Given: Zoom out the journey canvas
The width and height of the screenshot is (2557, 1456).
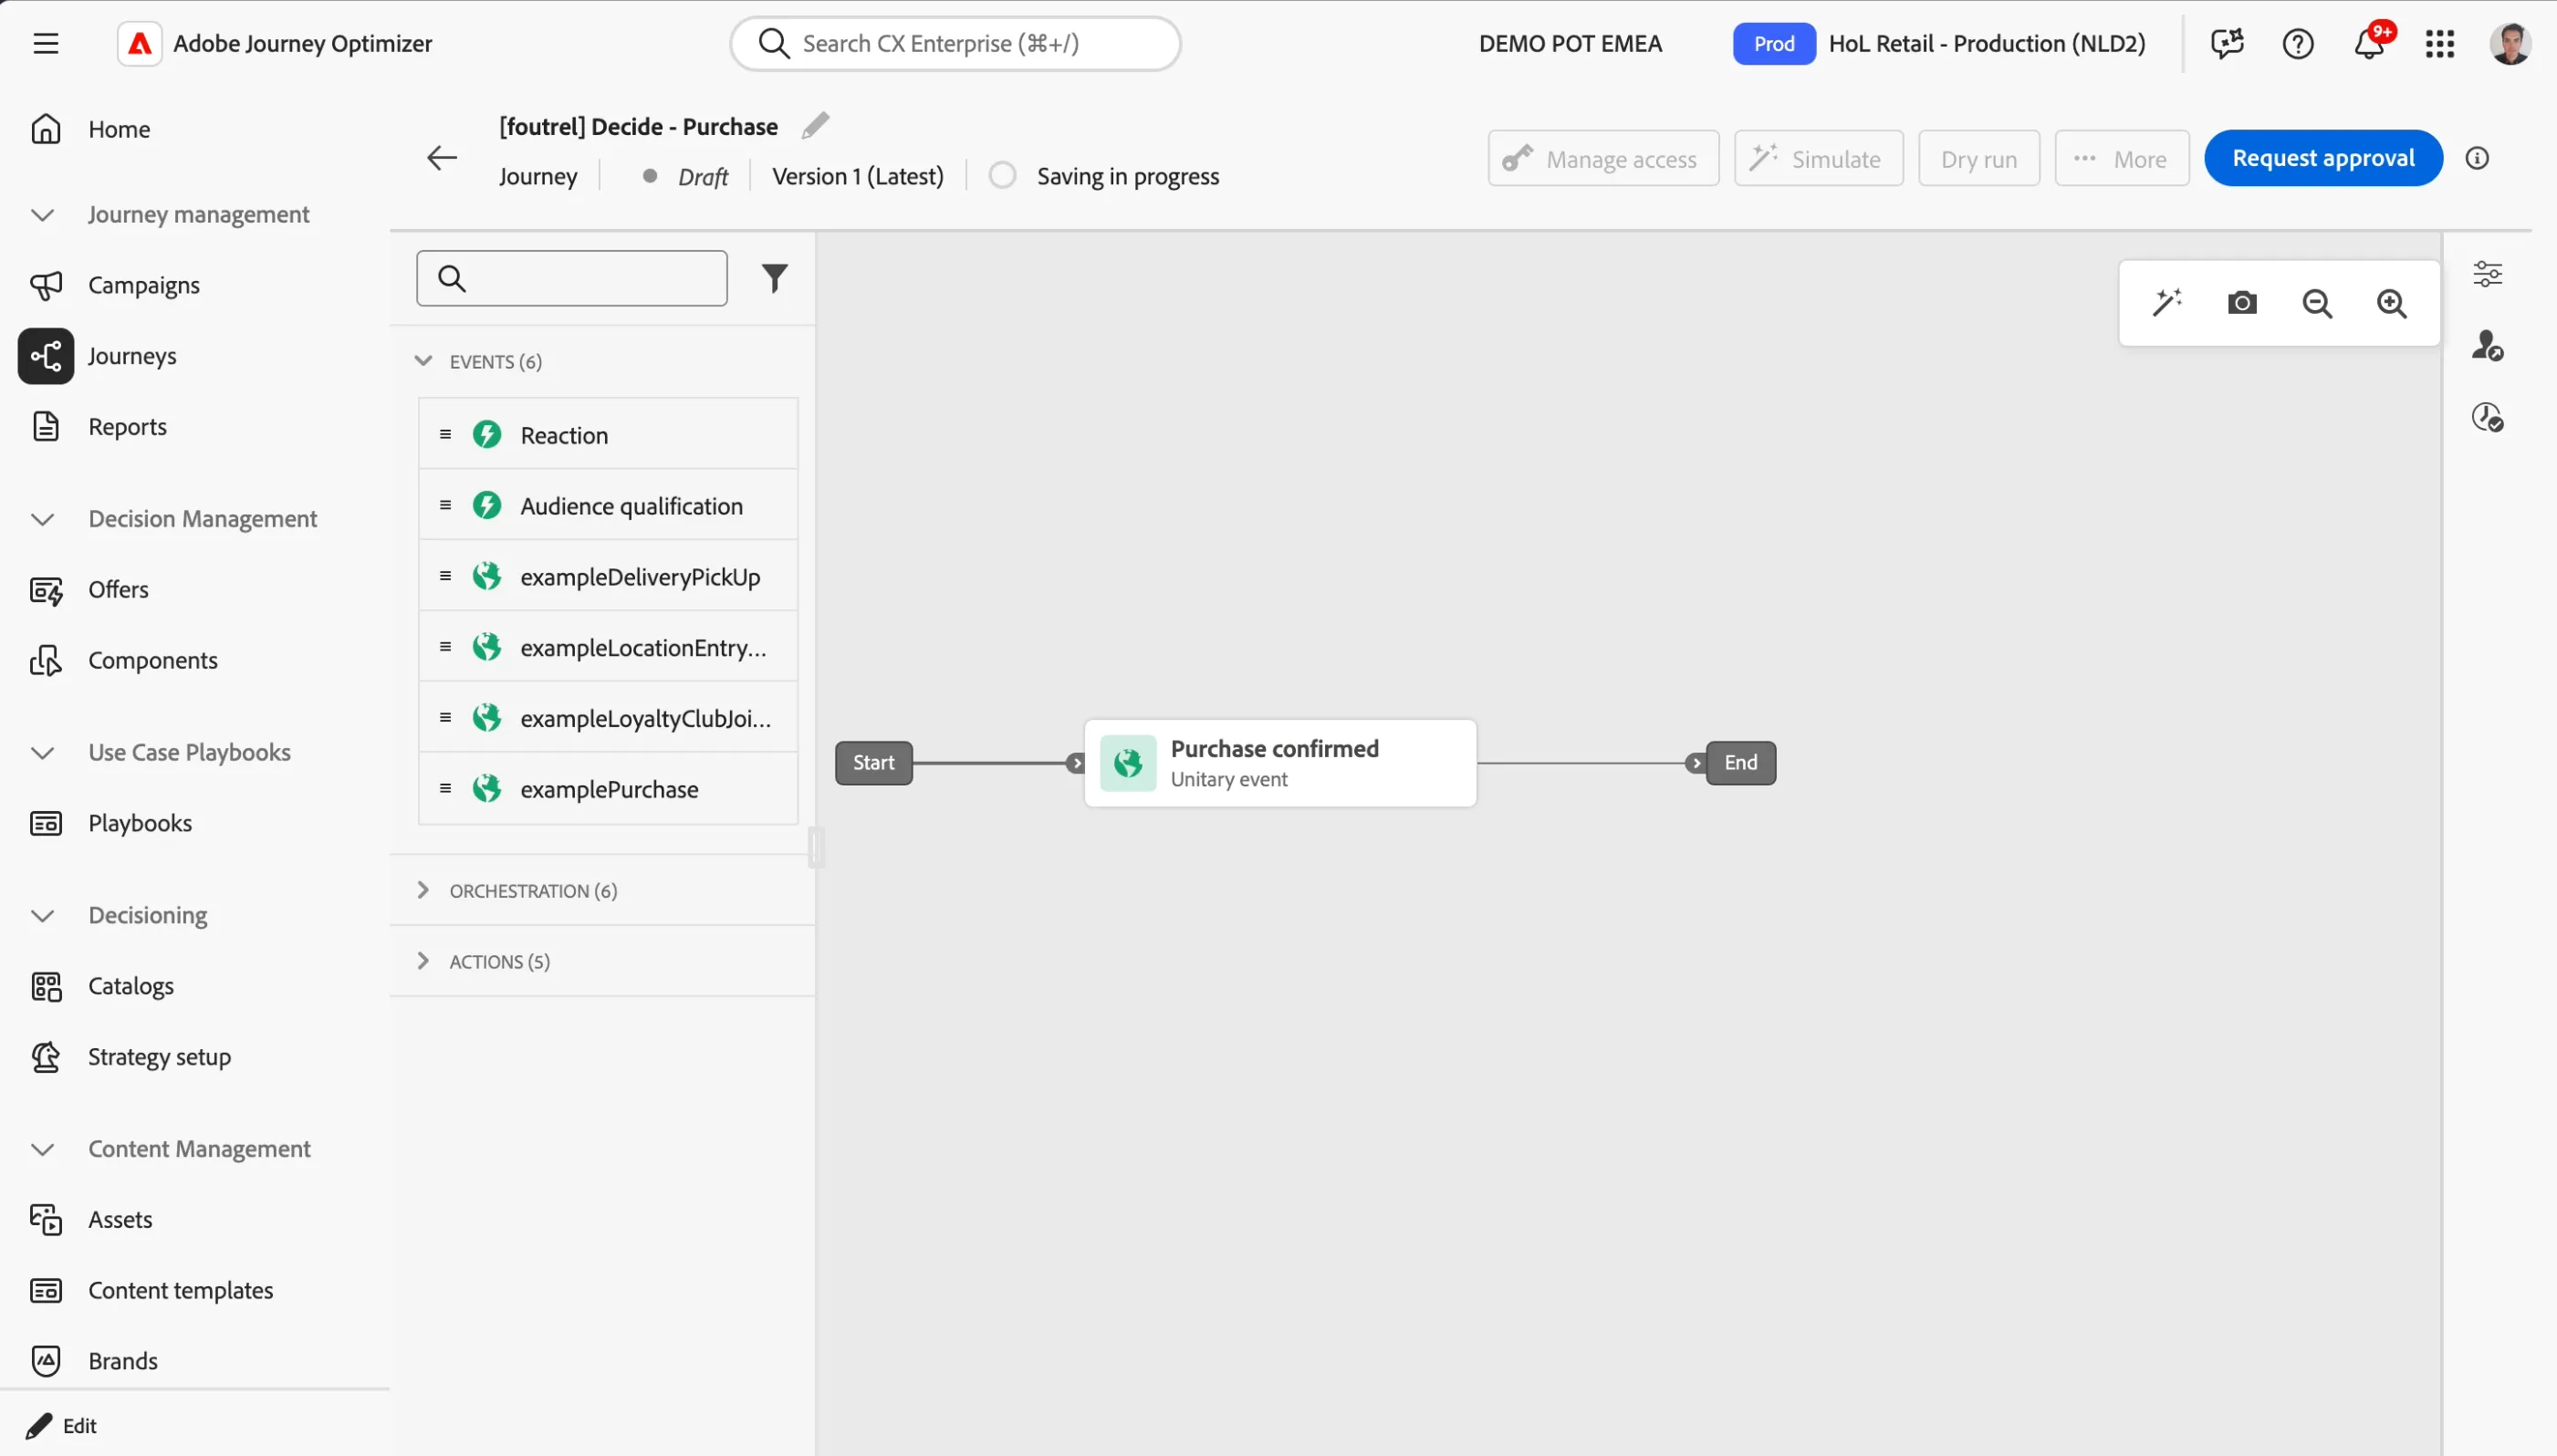Looking at the screenshot, I should [2317, 303].
